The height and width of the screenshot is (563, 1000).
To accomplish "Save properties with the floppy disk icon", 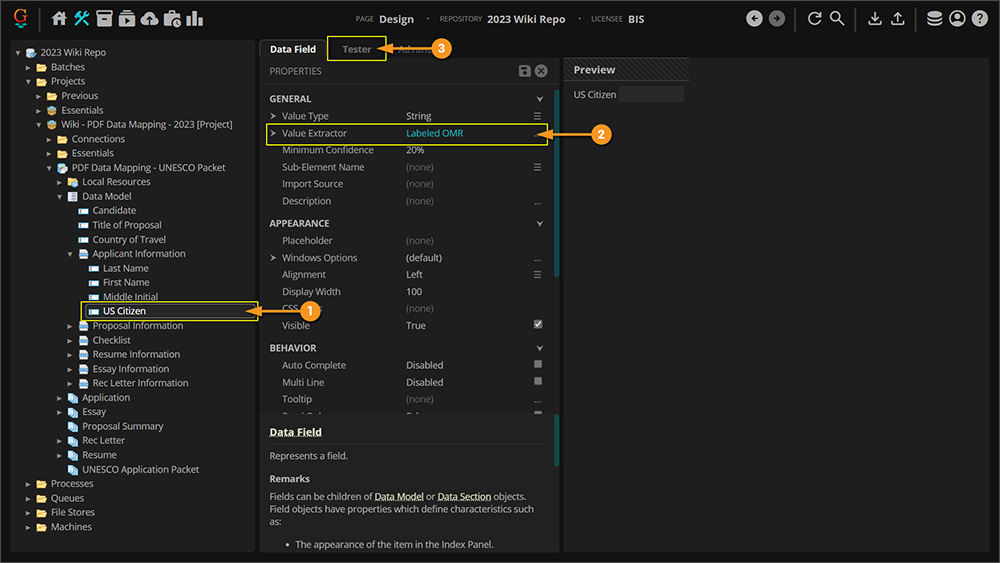I will [x=525, y=71].
